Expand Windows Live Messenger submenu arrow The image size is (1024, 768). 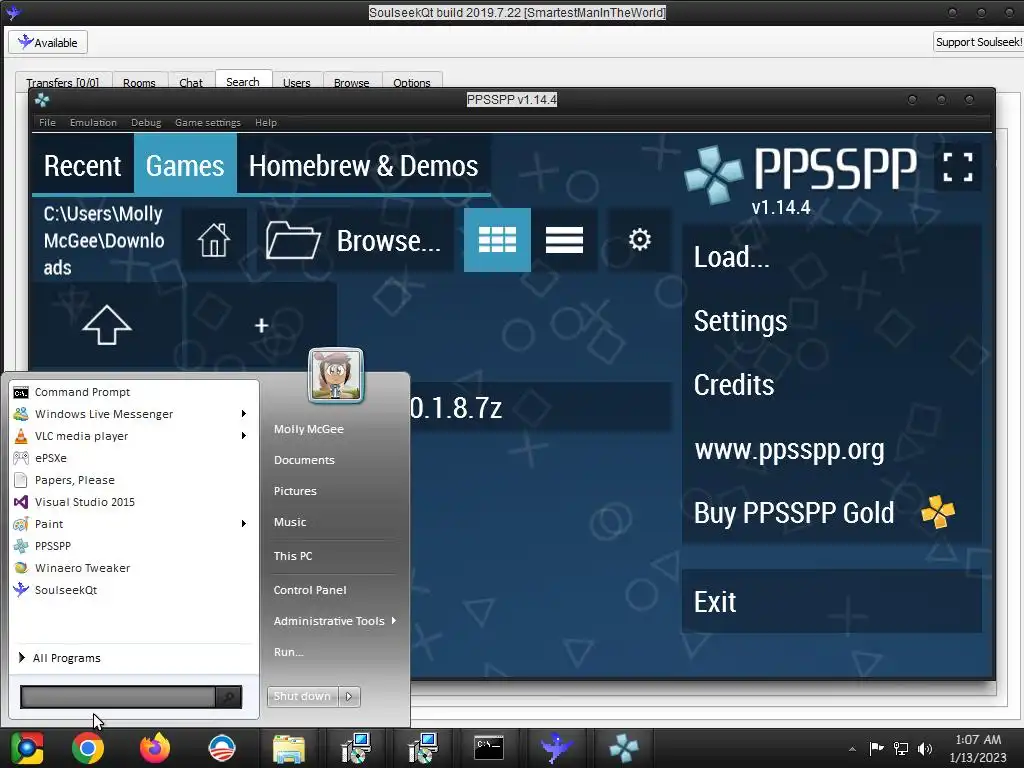[244, 413]
